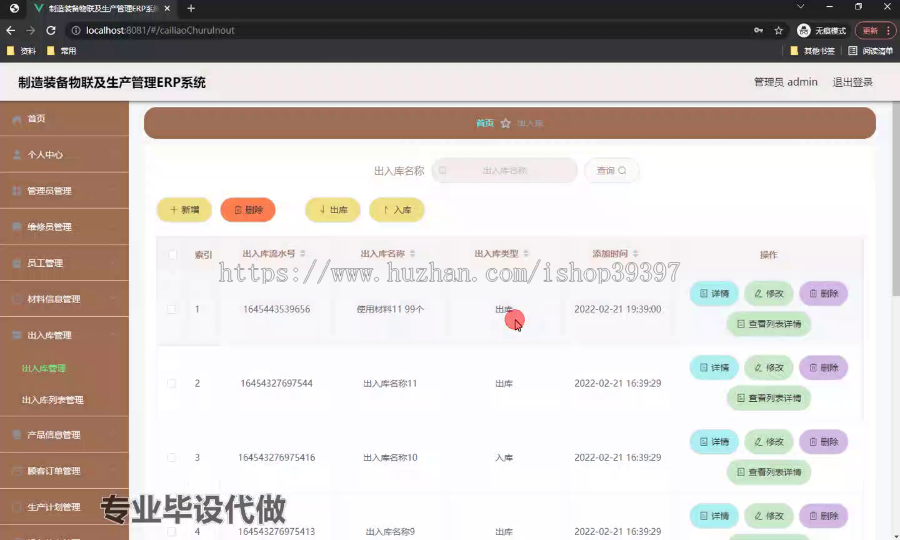Screen dimensions: 900x540
Task: Open the incognito profile icon
Action: (804, 30)
